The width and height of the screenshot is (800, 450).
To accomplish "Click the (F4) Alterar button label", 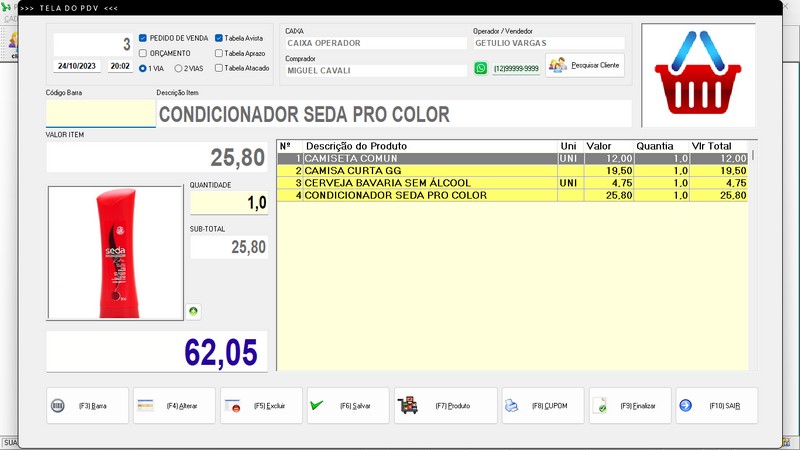I will point(182,406).
